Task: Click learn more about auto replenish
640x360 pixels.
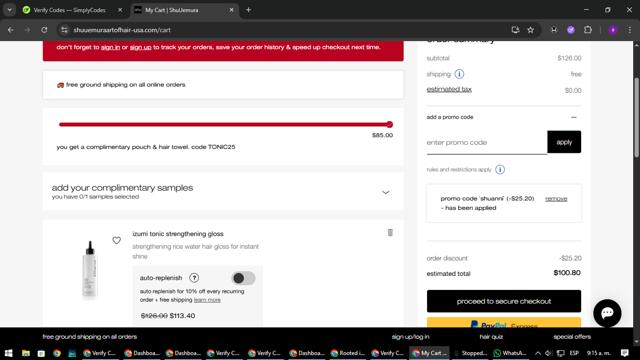Action: [x=207, y=300]
